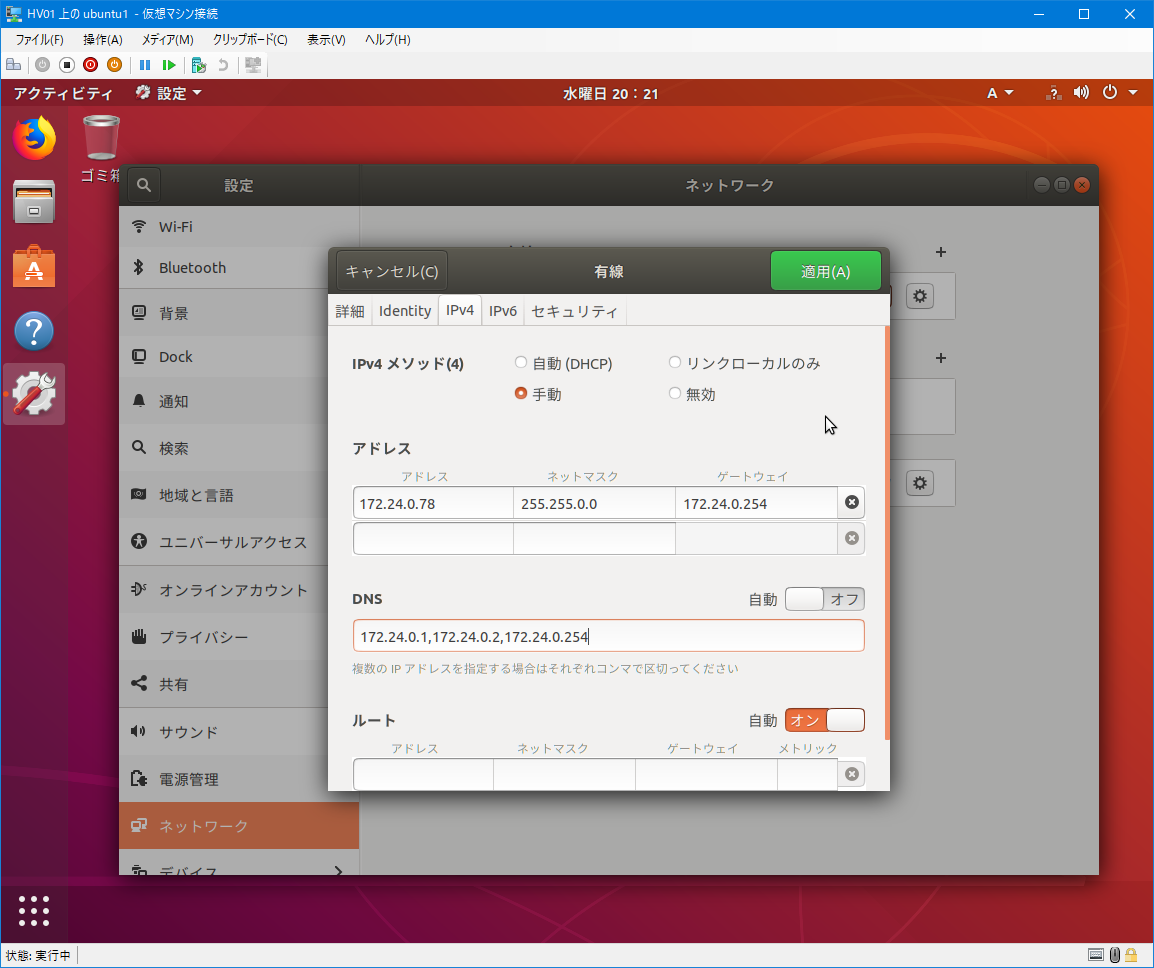The width and height of the screenshot is (1154, 968).
Task: Toggle the DNS 自動 switch
Action: click(824, 599)
